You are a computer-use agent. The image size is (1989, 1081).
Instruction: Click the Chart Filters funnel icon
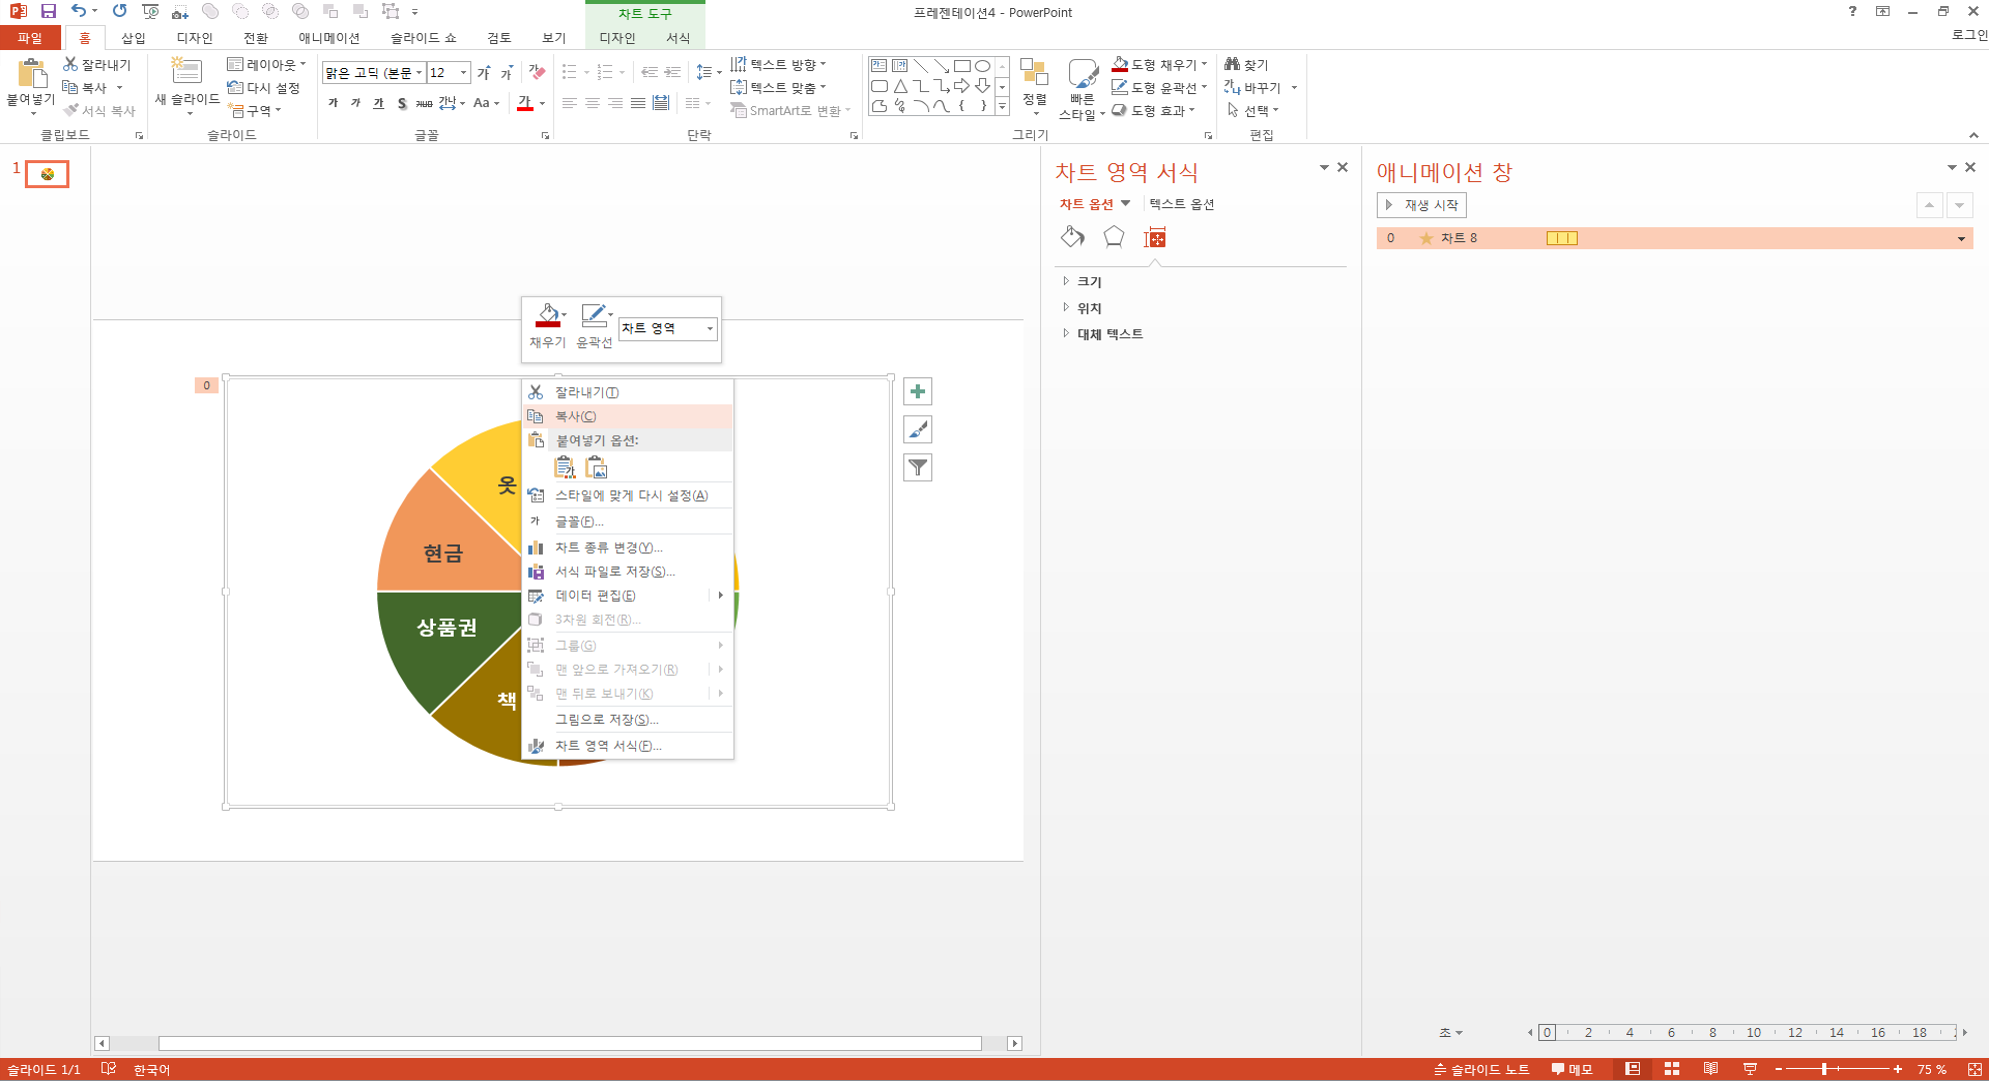click(917, 467)
